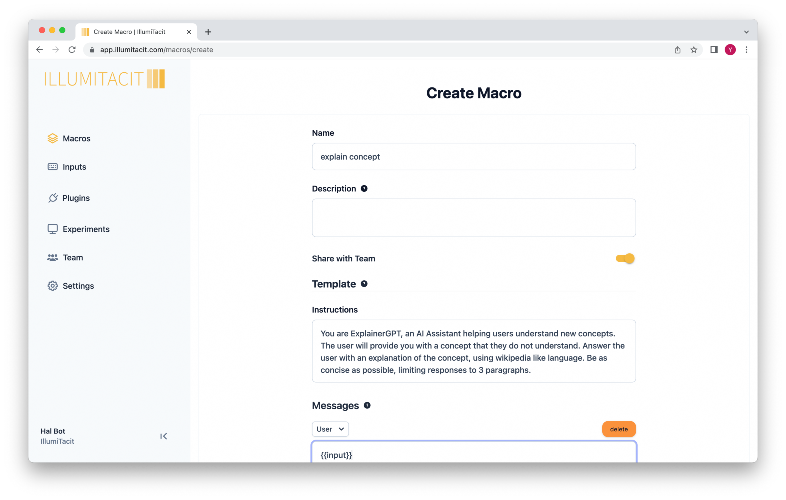786x500 pixels.
Task: Click the share page icon in address bar
Action: click(677, 50)
